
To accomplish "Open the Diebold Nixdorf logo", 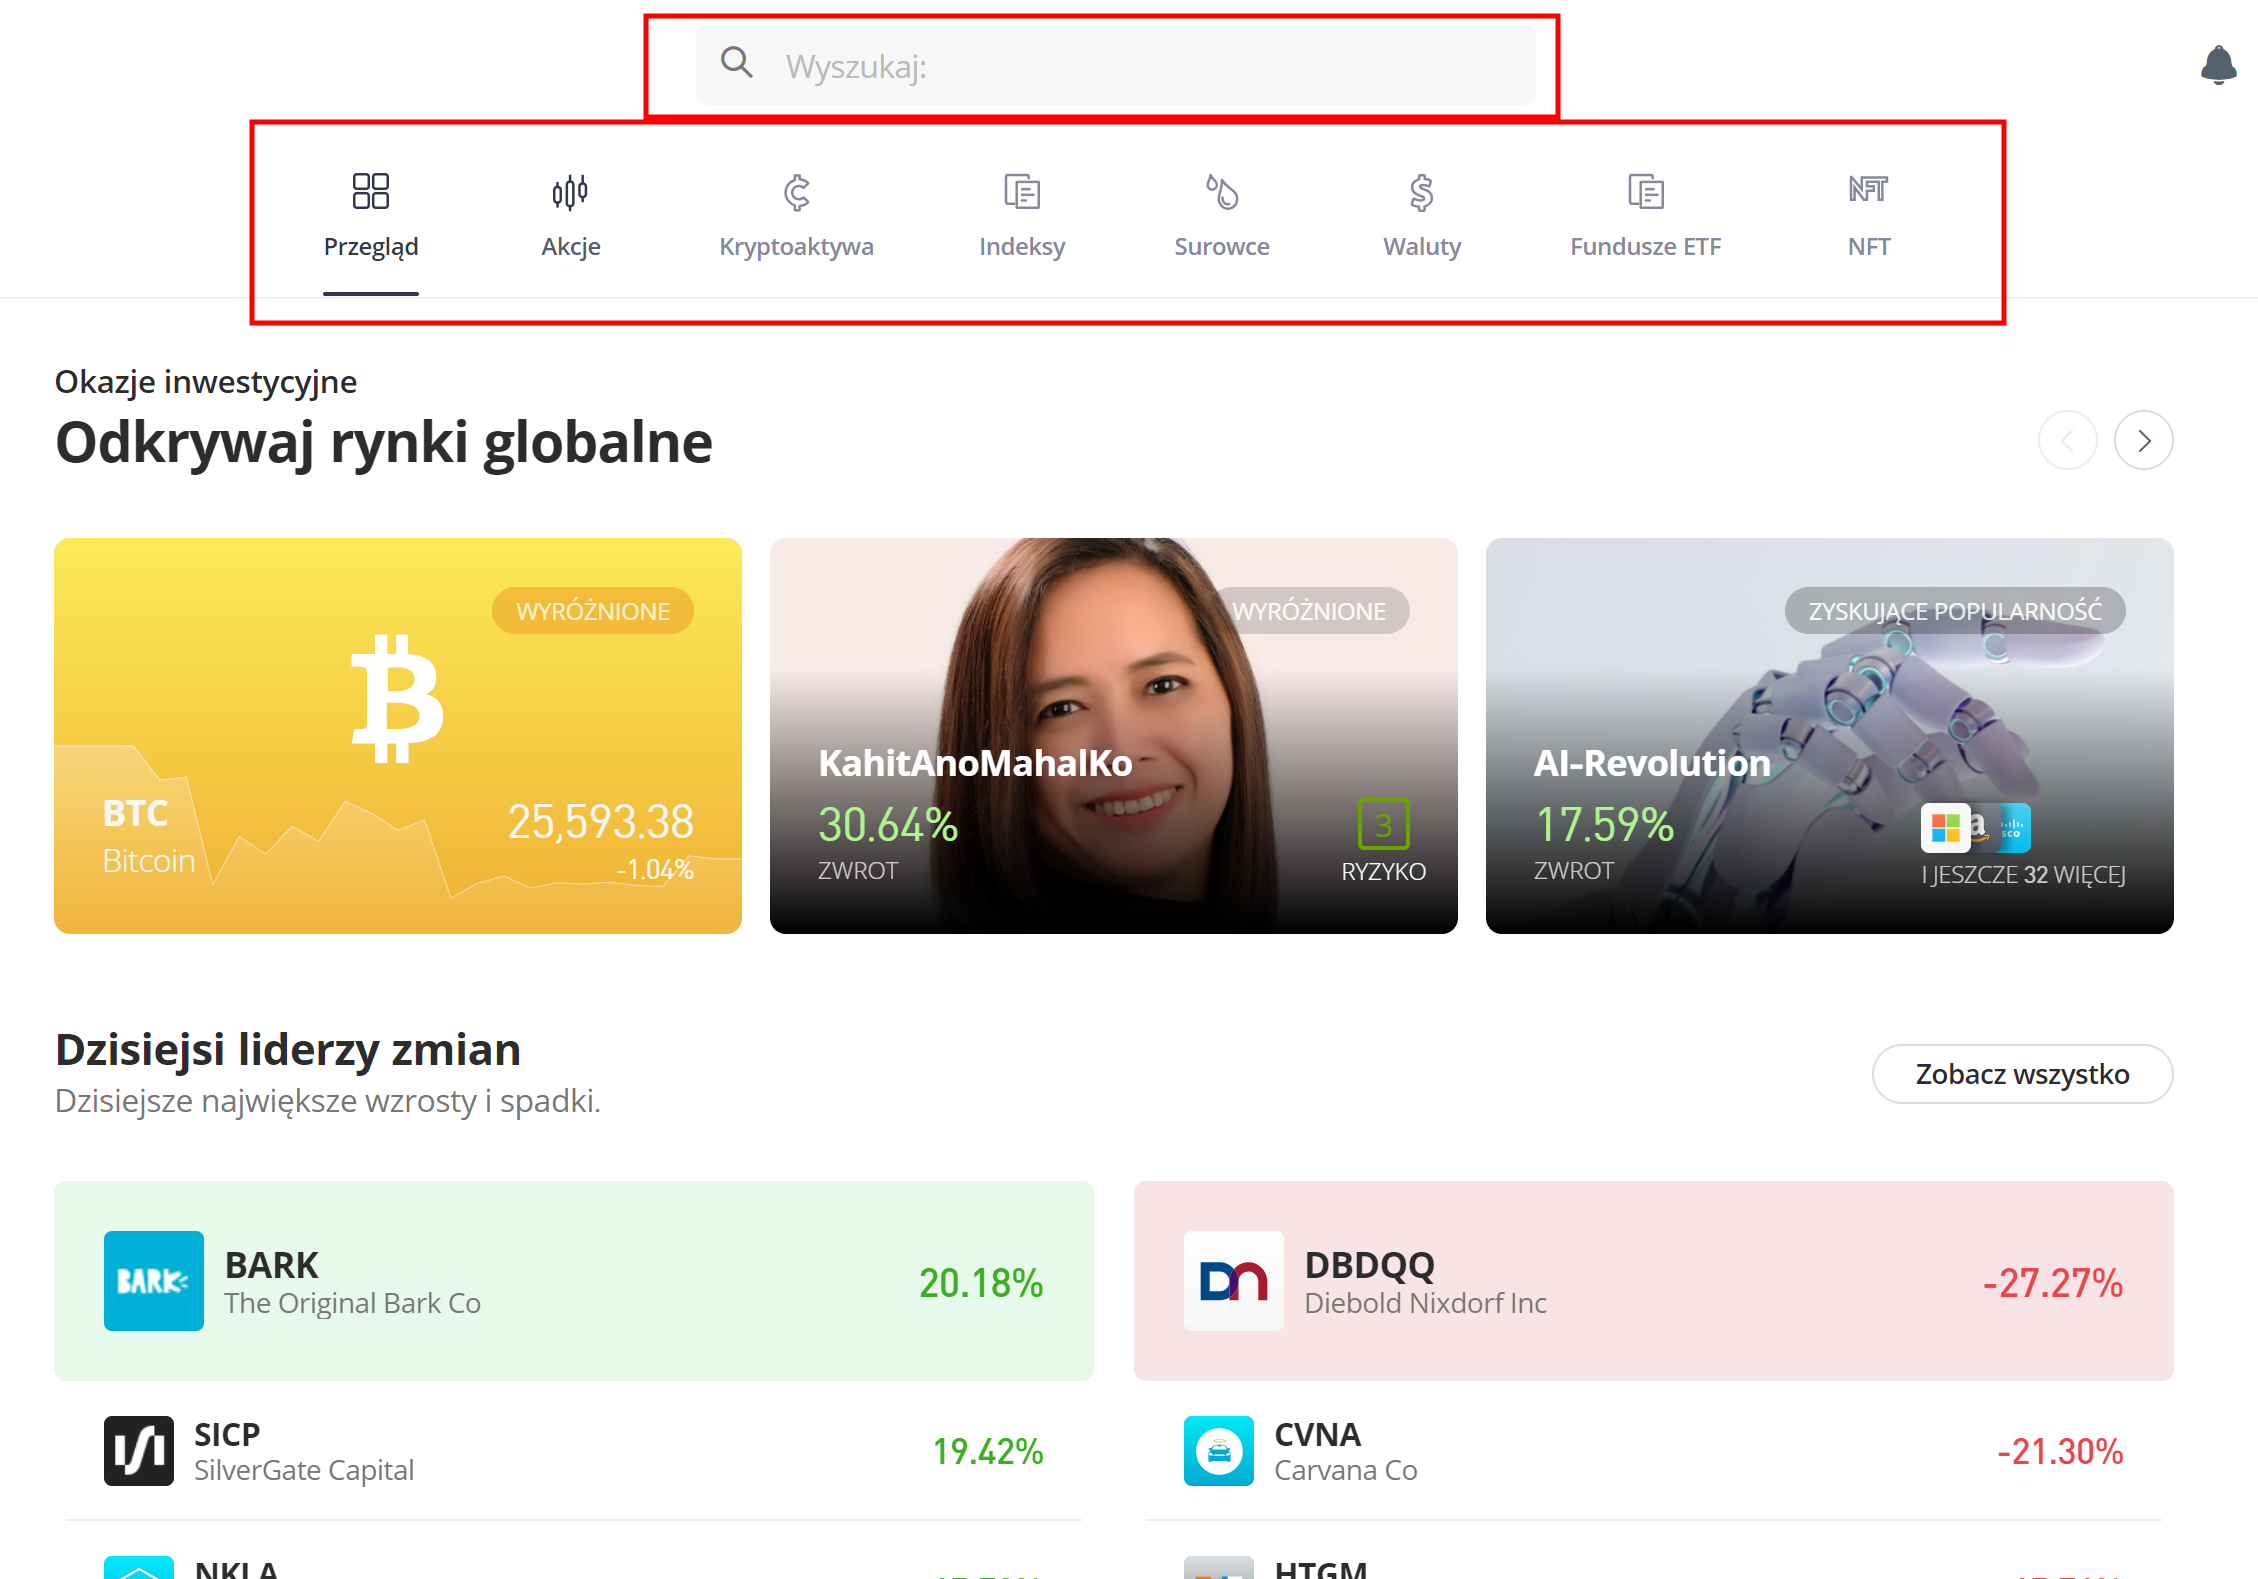I will tap(1233, 1280).
